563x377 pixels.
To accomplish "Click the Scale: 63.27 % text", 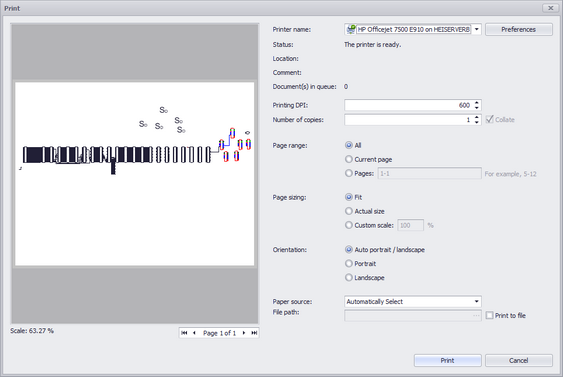I will click(x=32, y=331).
